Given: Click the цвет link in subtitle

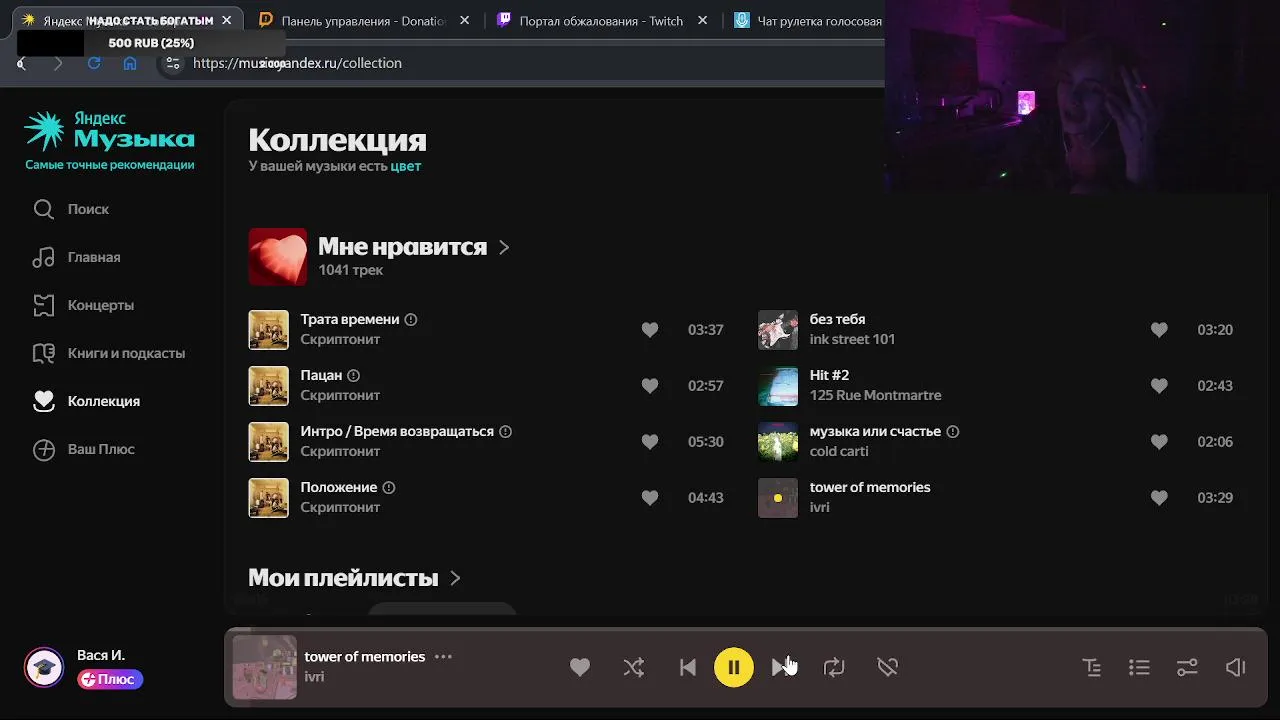Looking at the screenshot, I should (x=406, y=166).
